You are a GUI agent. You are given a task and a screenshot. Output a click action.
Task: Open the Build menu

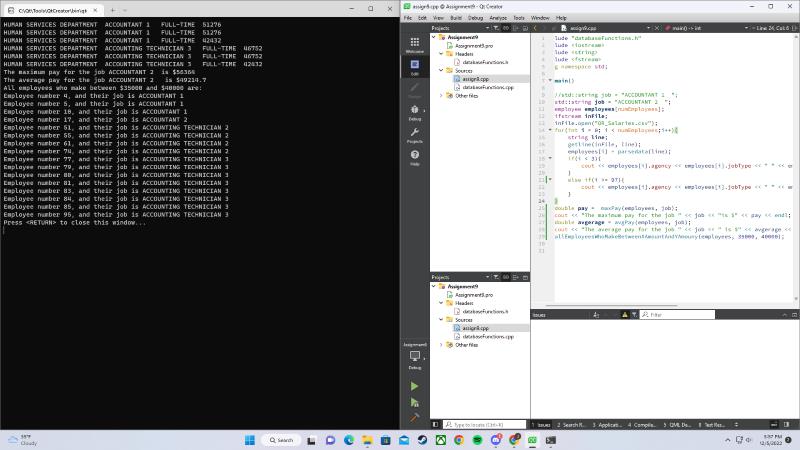point(456,18)
